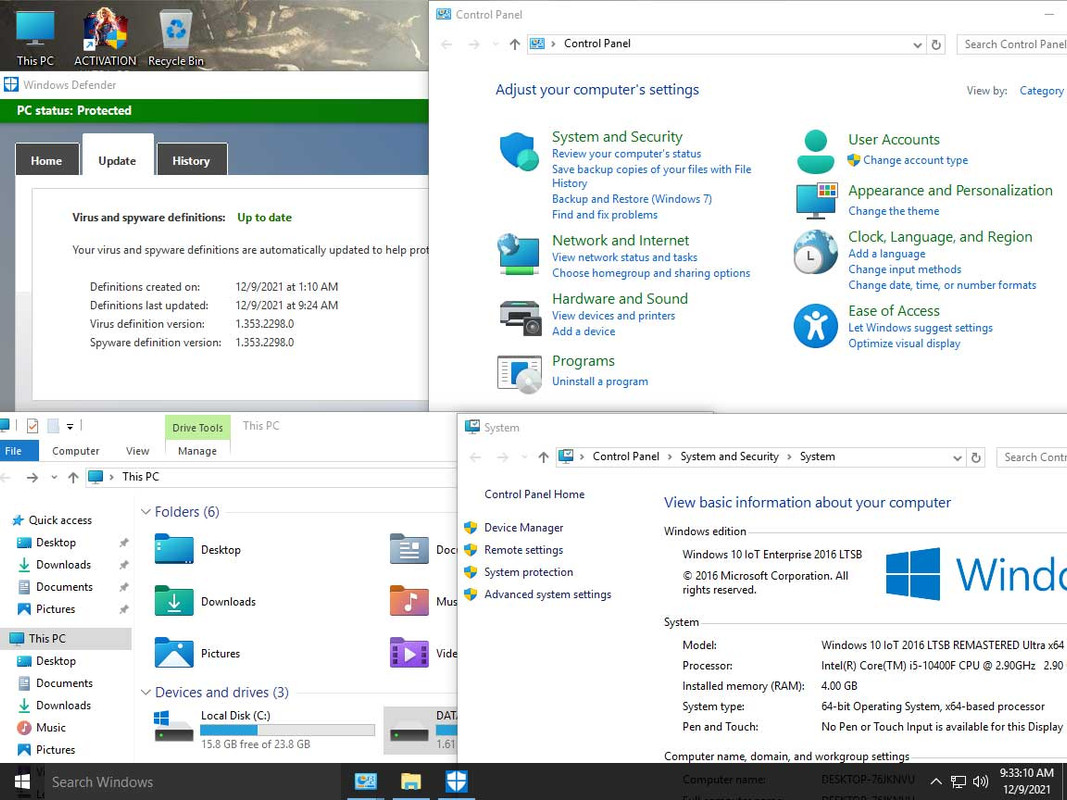Image resolution: width=1067 pixels, height=800 pixels.
Task: Click Local Disk (C:) capacity bar
Action: (287, 730)
